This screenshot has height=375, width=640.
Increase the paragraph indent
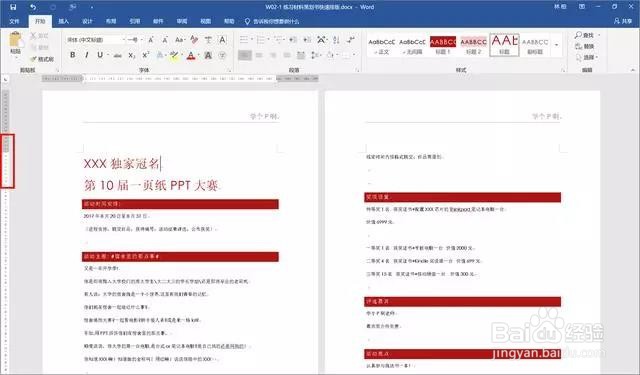point(307,40)
